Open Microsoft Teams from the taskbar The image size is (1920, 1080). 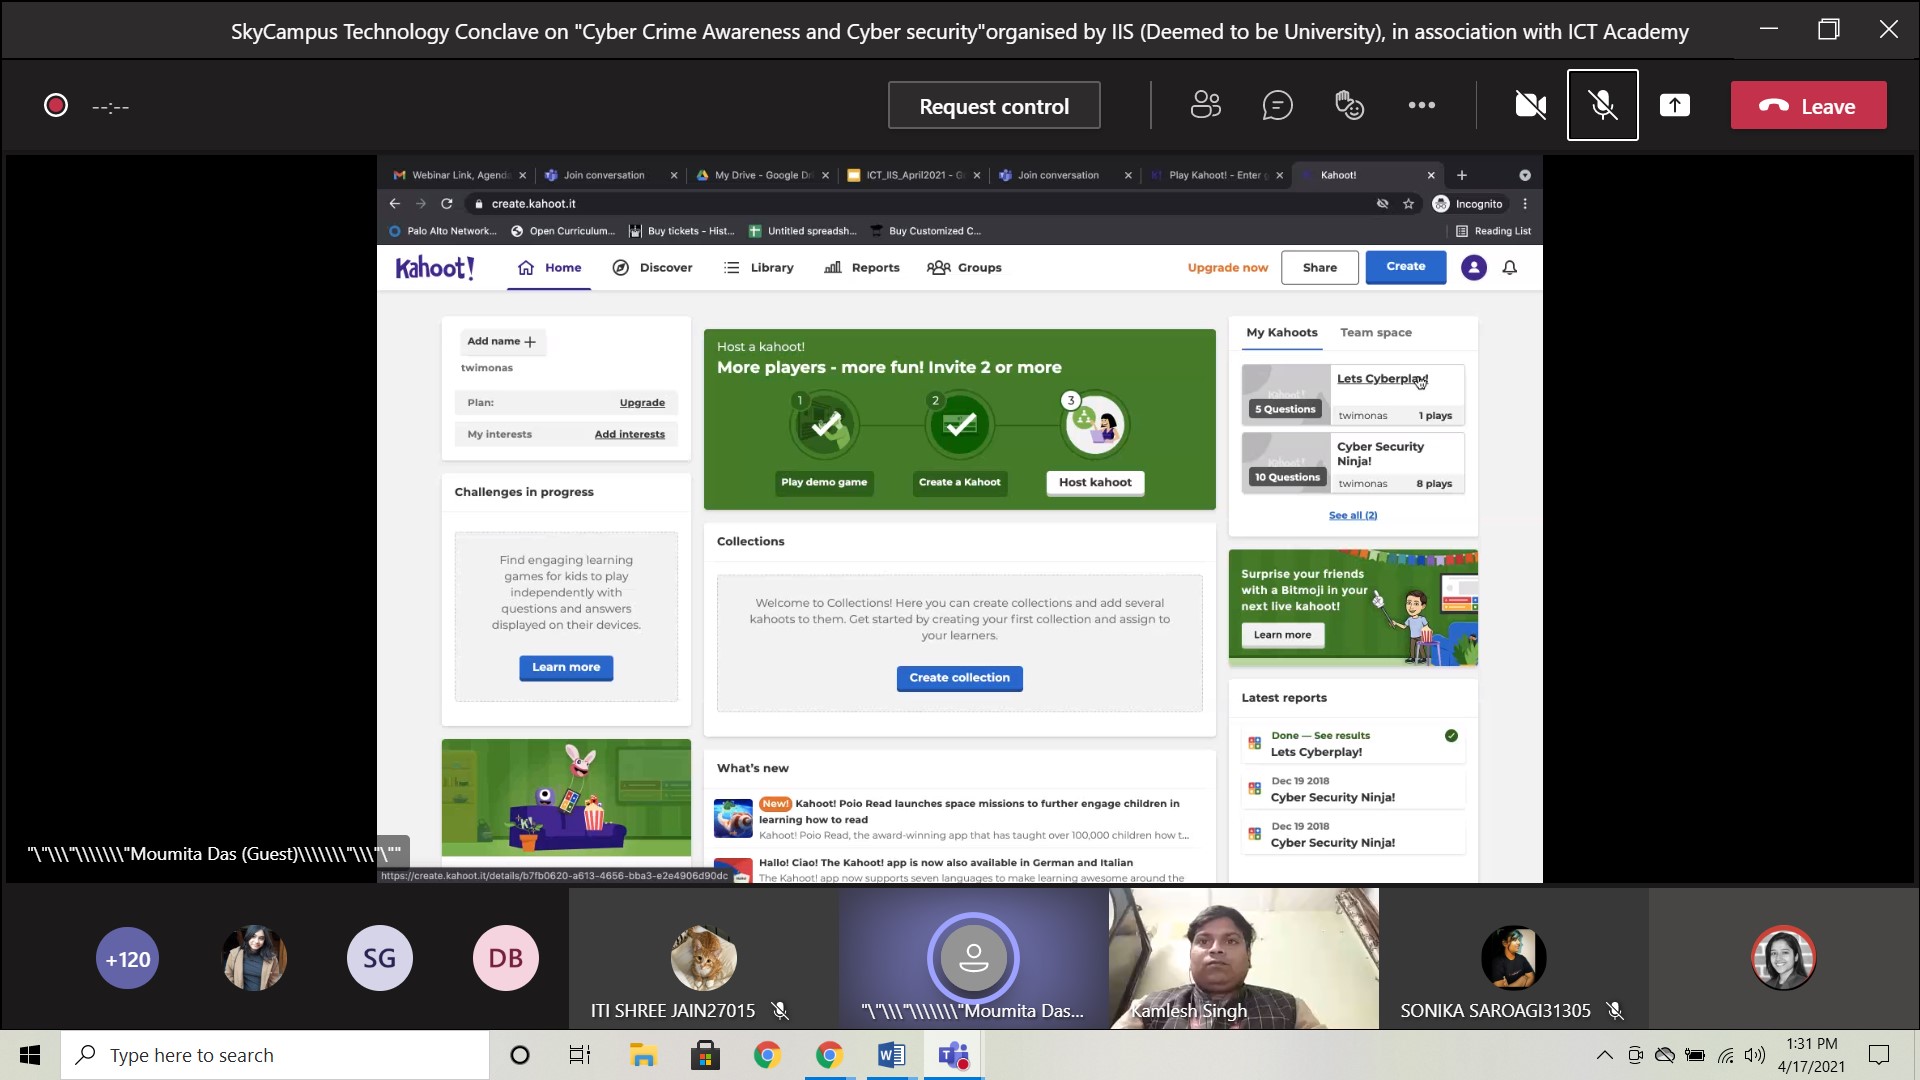(953, 1055)
